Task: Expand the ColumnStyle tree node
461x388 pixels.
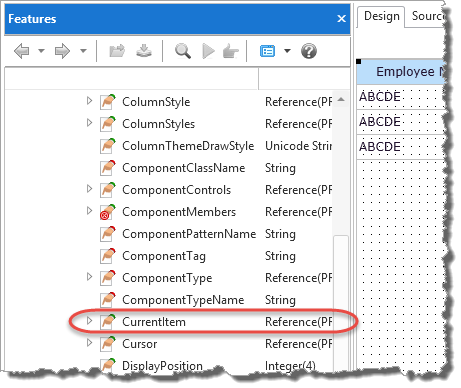Action: pyautogui.click(x=89, y=101)
